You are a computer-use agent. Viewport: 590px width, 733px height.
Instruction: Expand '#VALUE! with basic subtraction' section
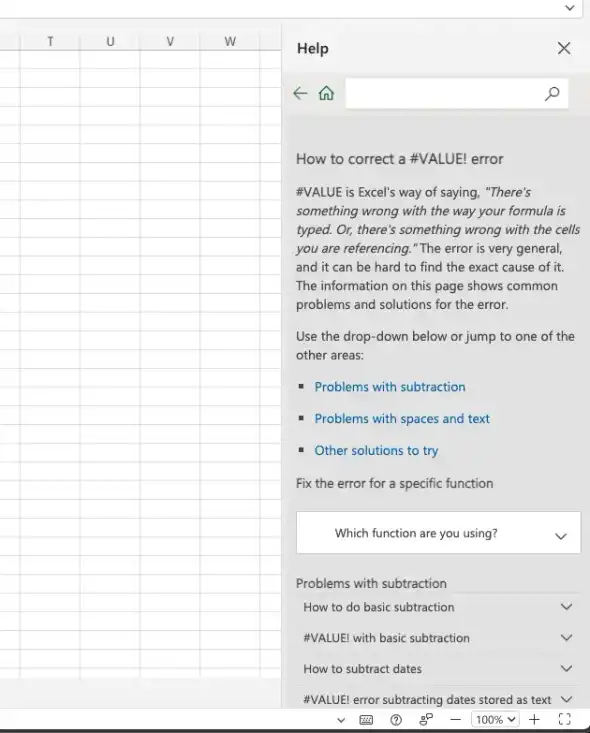[x=439, y=638]
